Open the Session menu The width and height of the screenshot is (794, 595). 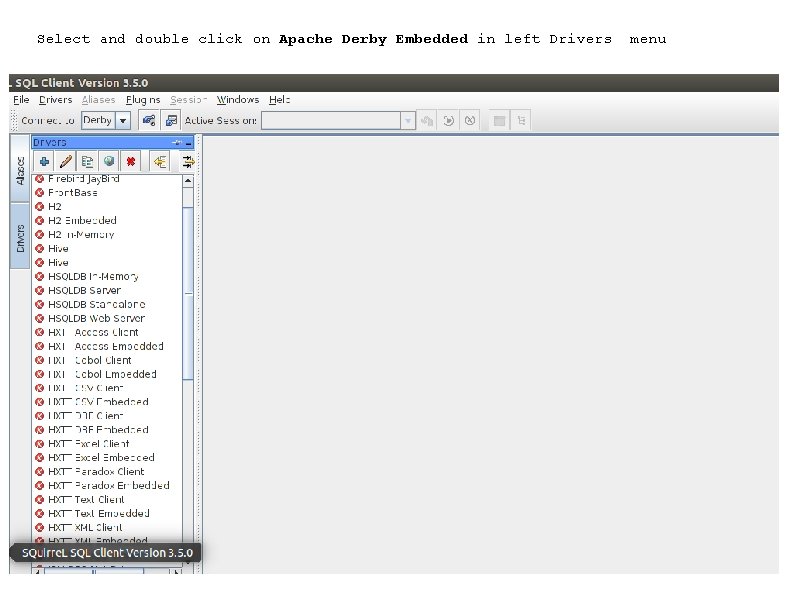pyautogui.click(x=188, y=100)
